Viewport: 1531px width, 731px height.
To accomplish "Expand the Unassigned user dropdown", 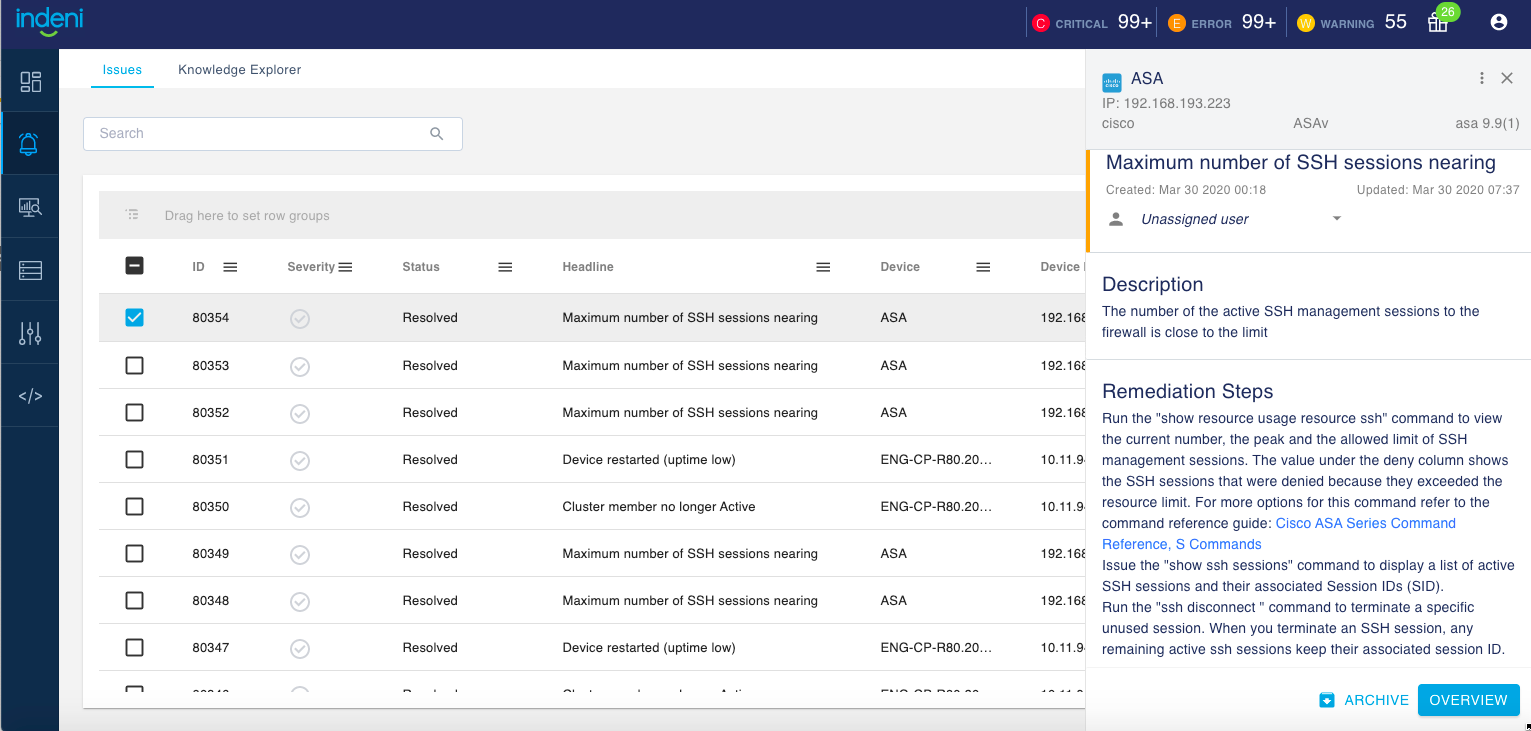I will (x=1336, y=219).
